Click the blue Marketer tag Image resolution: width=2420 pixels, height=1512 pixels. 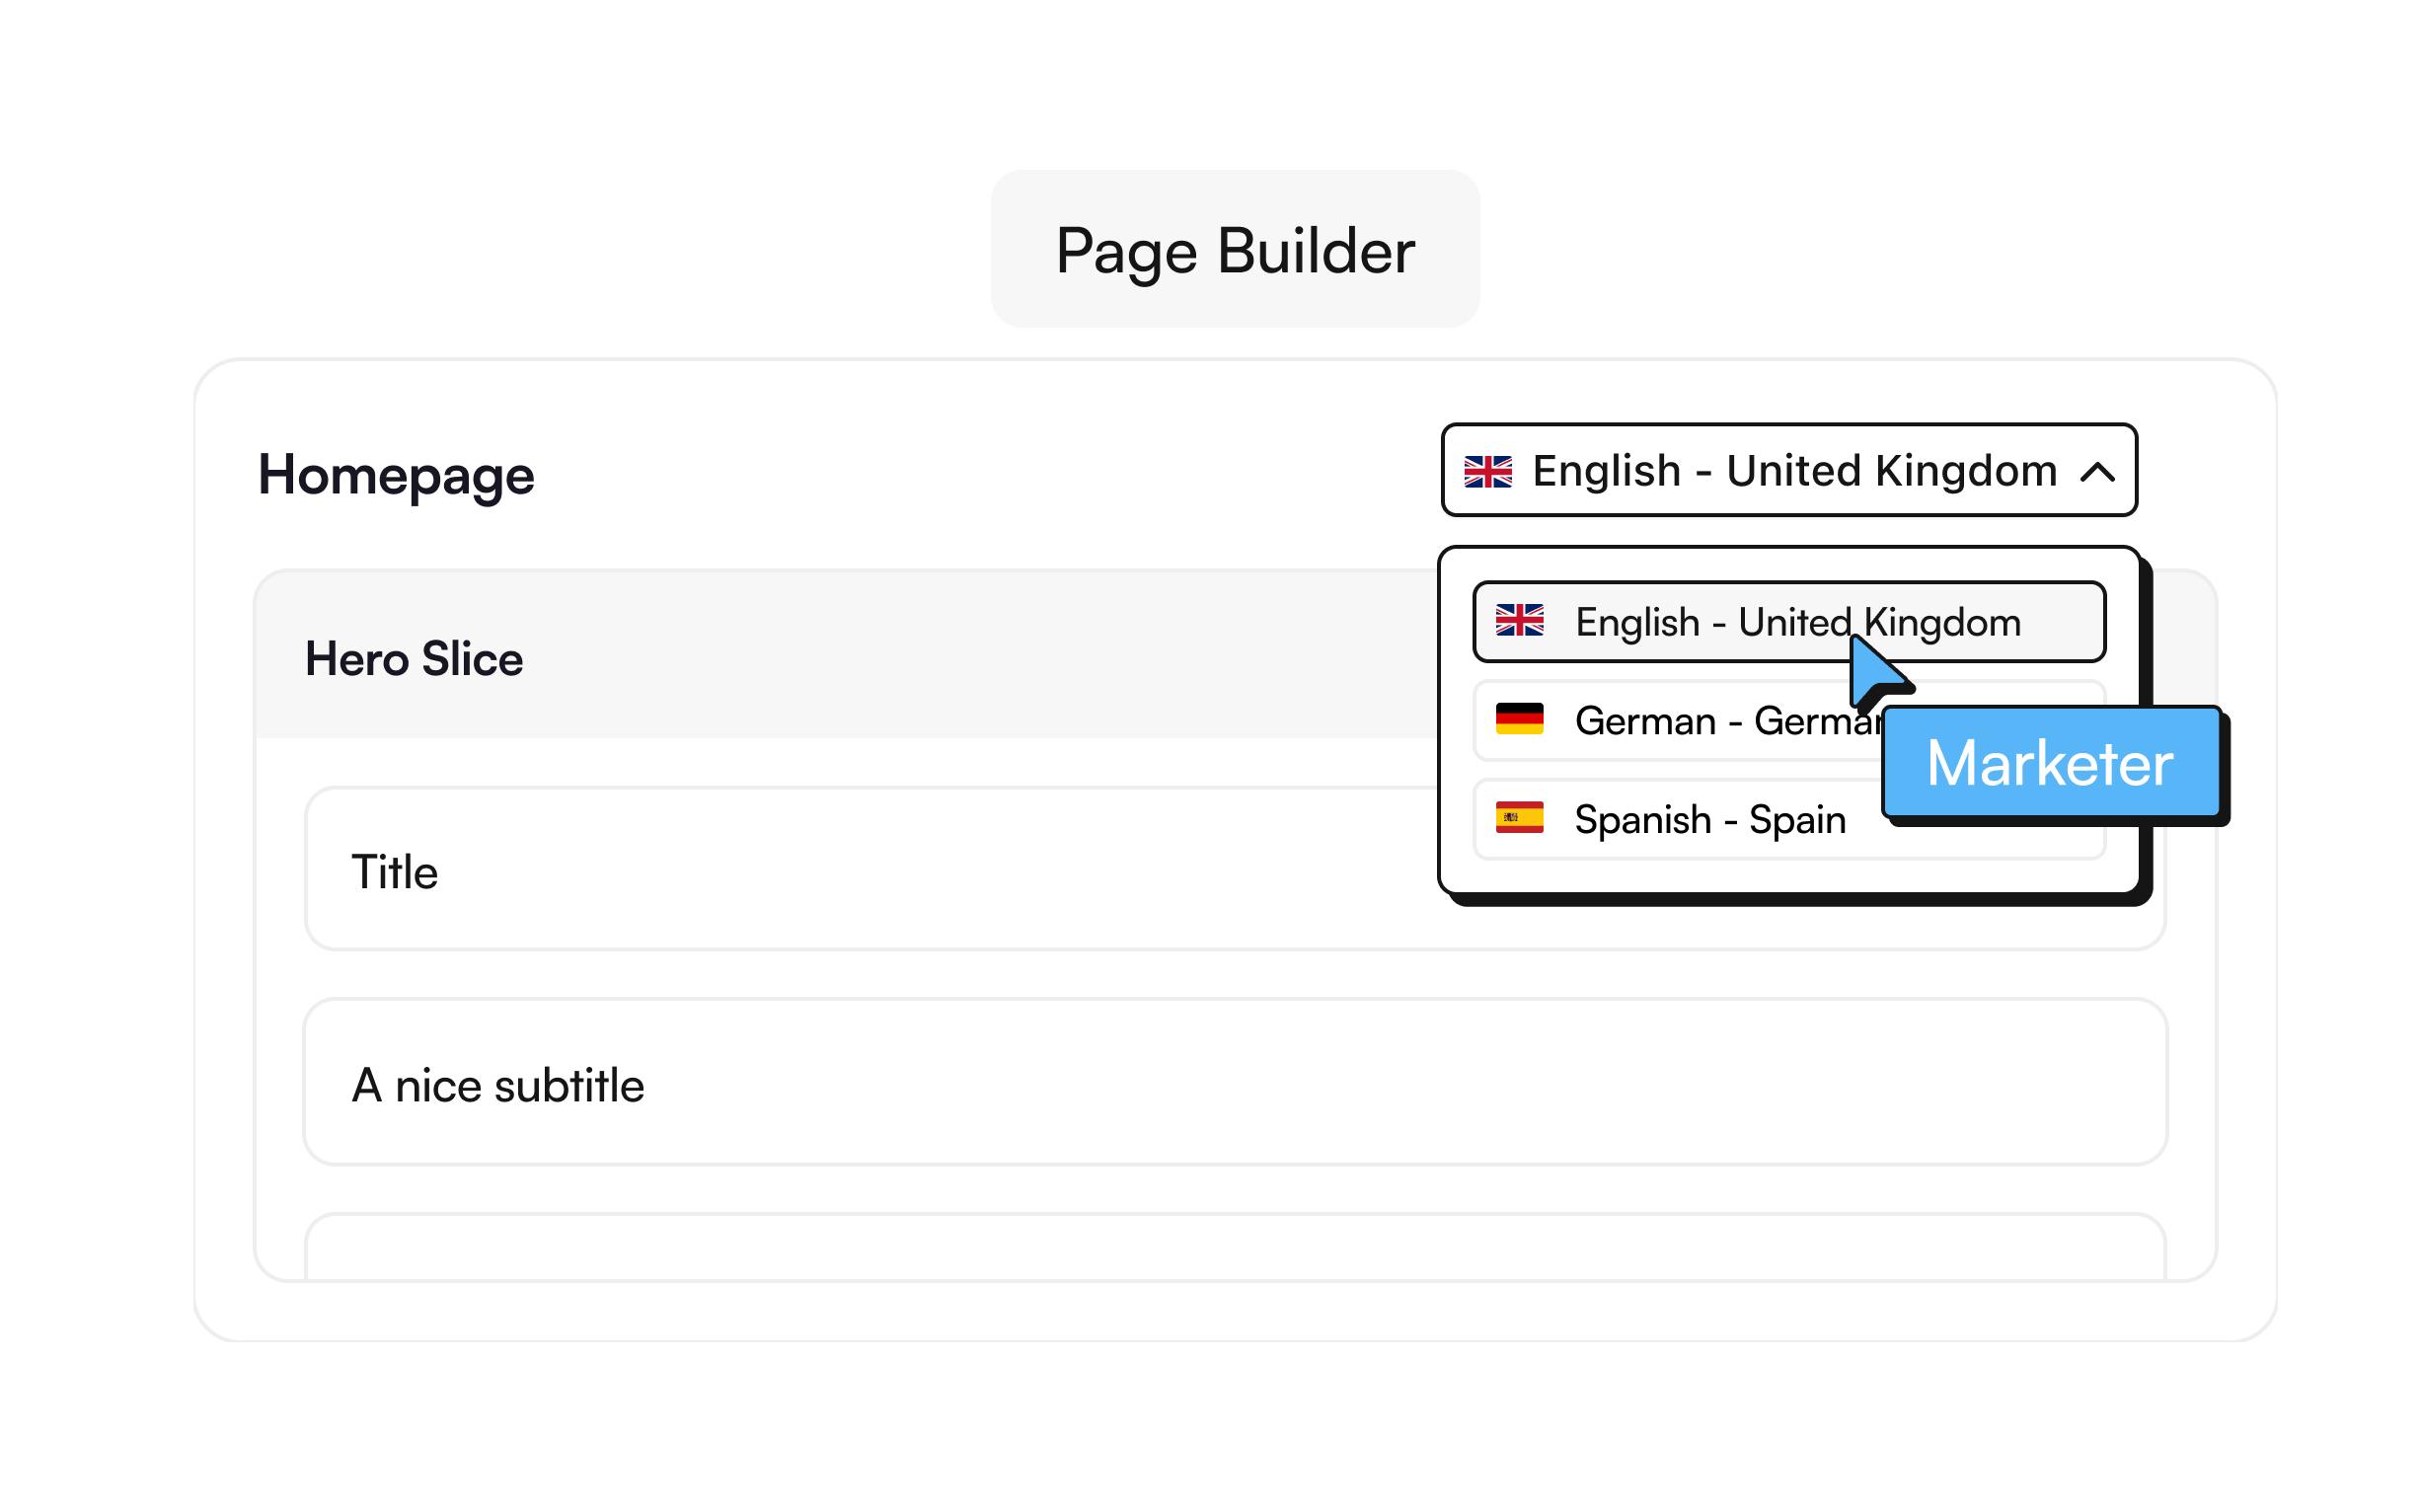2049,764
